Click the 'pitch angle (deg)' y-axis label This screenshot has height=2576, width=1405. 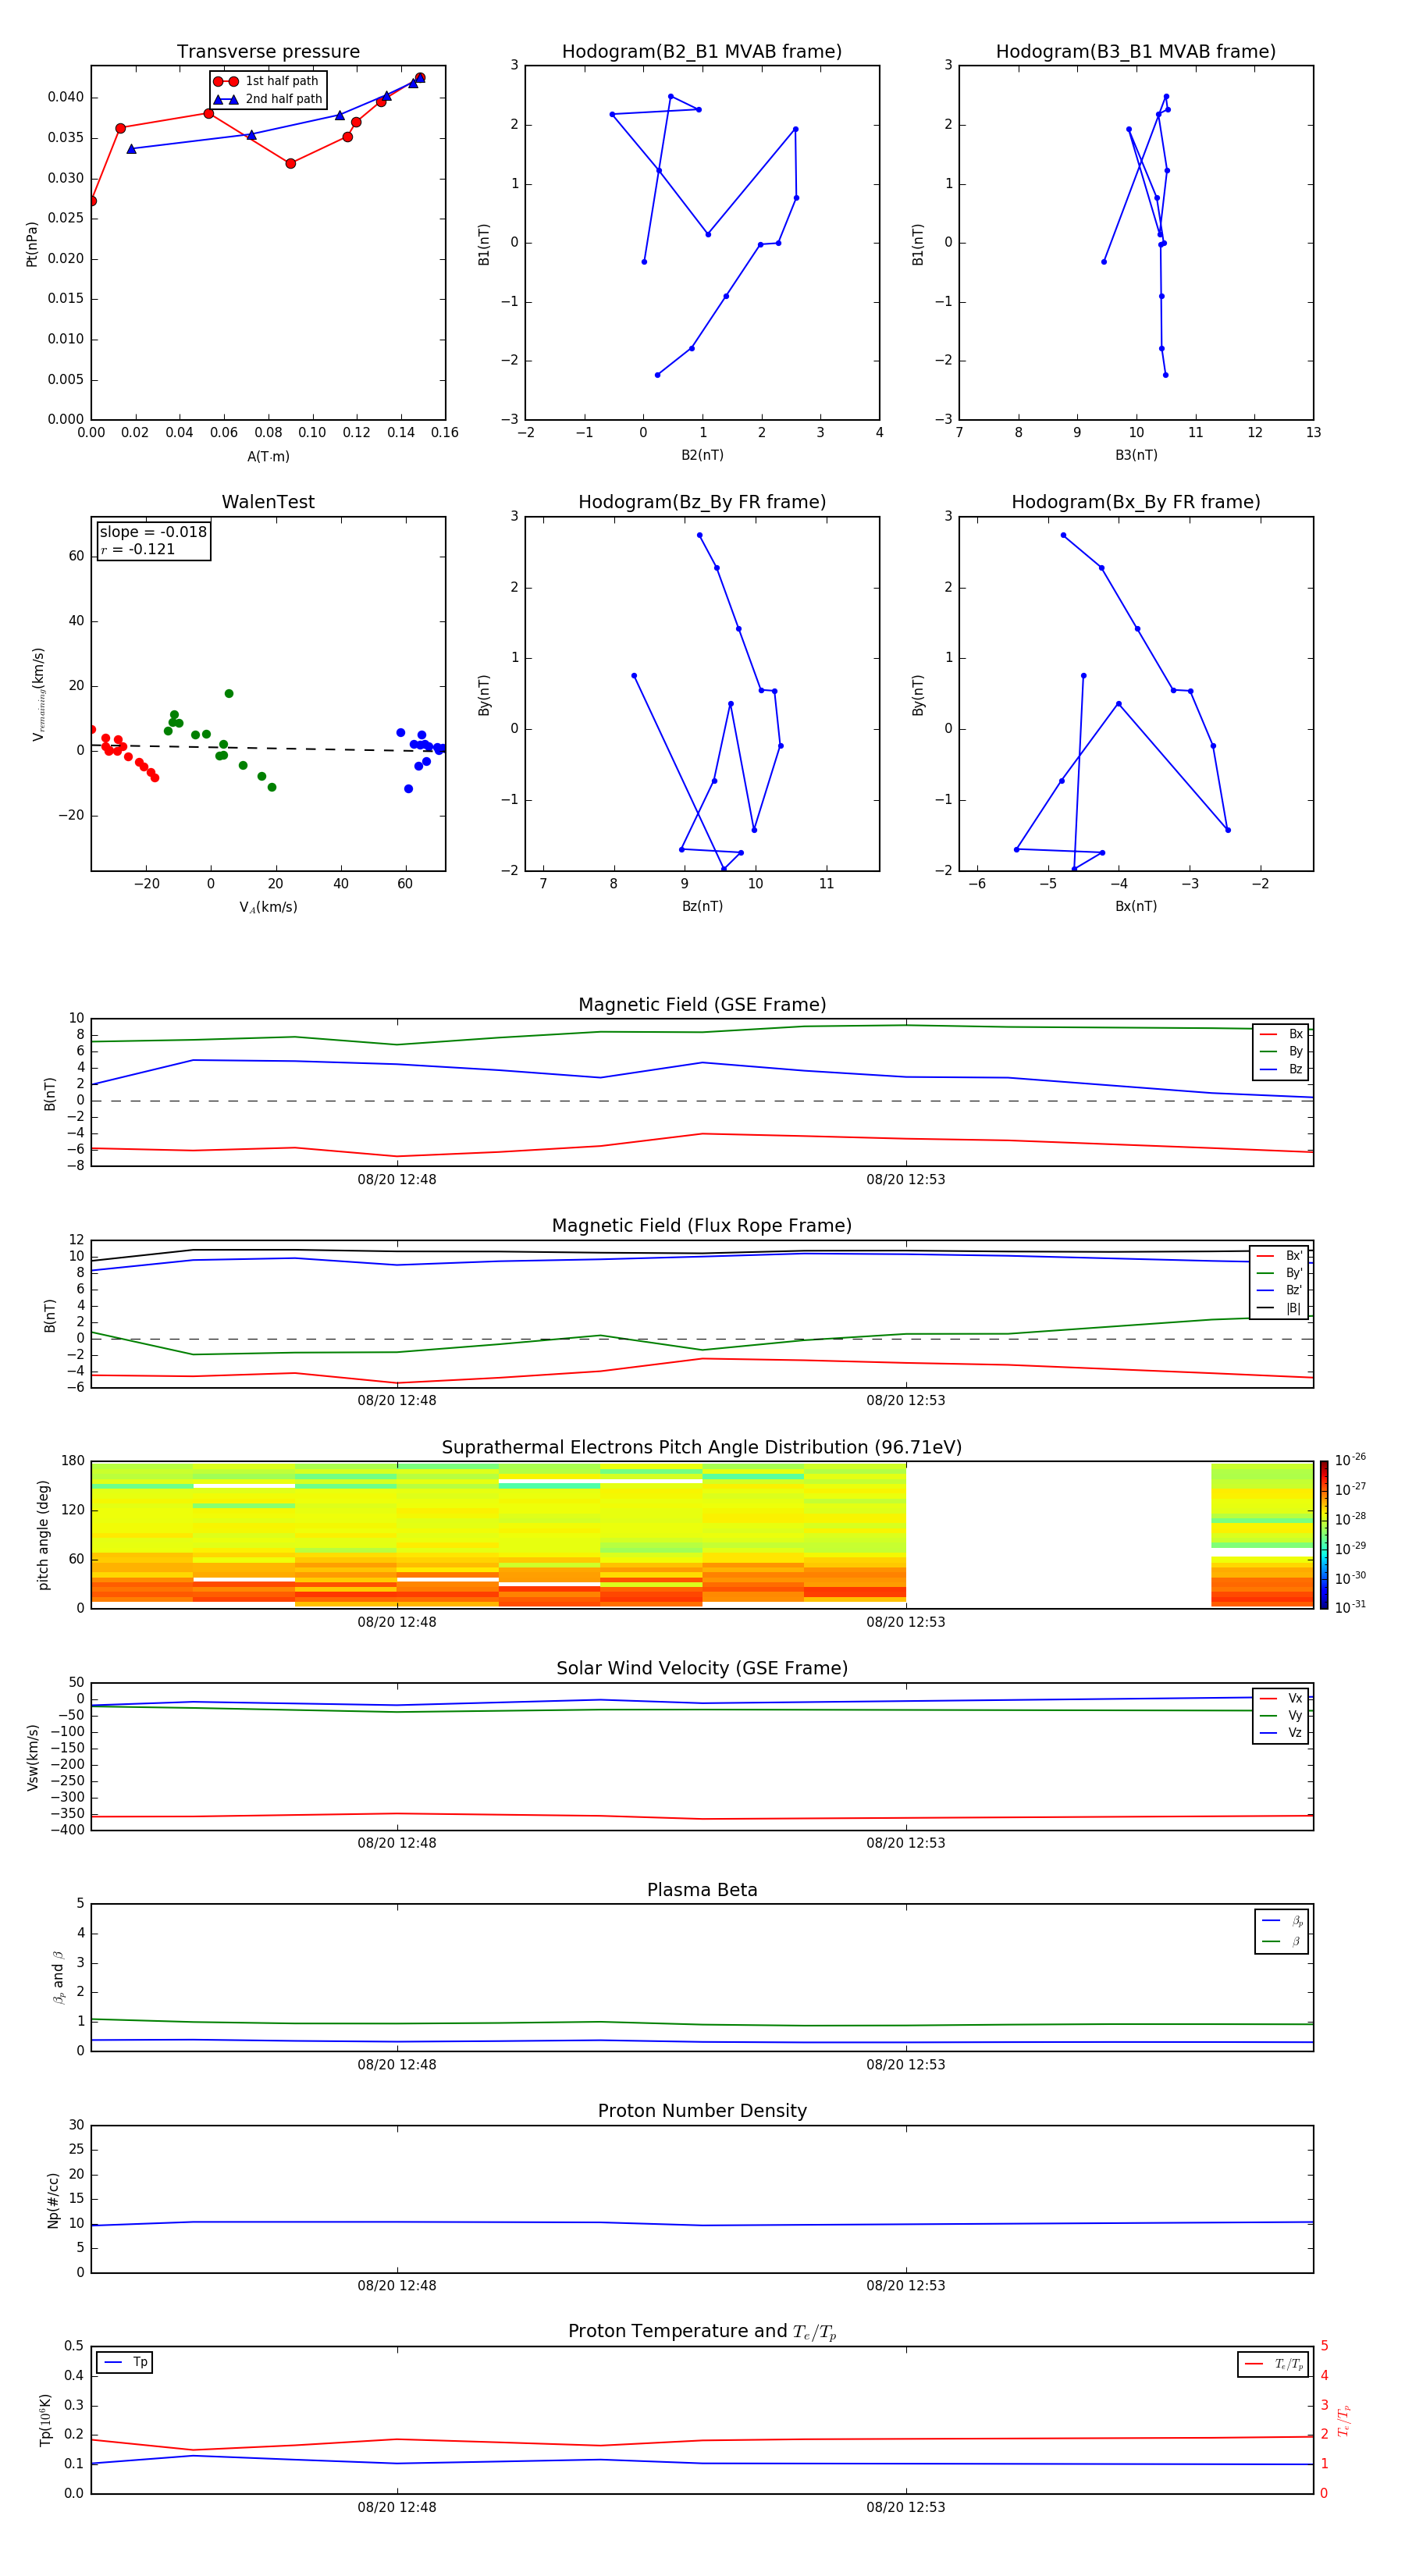43,1535
